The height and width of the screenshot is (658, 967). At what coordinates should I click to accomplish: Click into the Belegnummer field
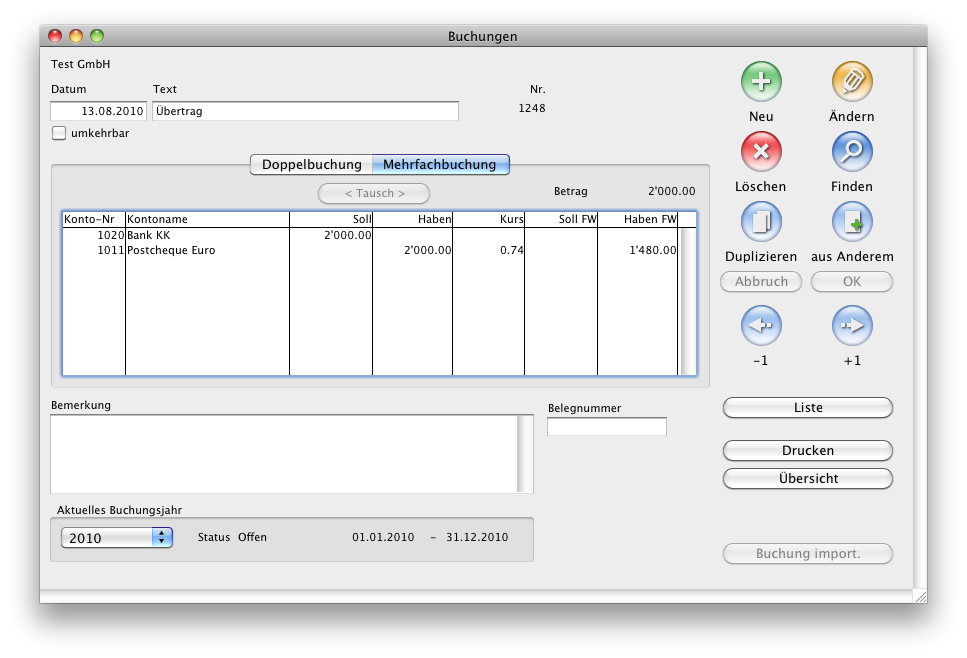tap(606, 427)
